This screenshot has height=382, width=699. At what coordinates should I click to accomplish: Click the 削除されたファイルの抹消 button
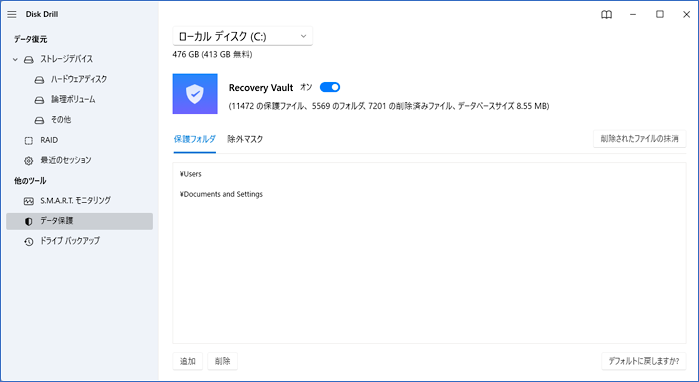(639, 139)
